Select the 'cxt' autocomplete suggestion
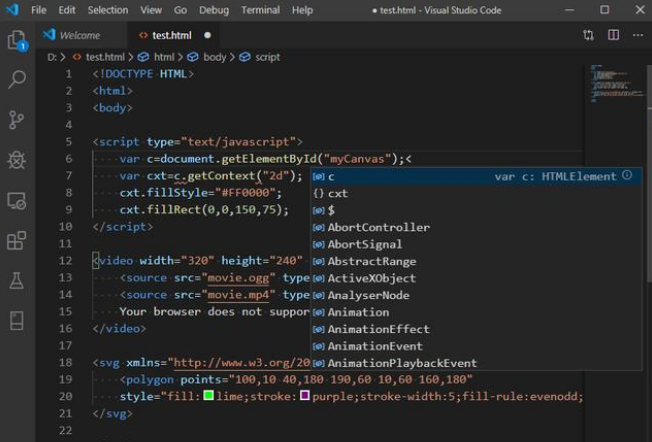This screenshot has width=652, height=442. pyautogui.click(x=338, y=193)
